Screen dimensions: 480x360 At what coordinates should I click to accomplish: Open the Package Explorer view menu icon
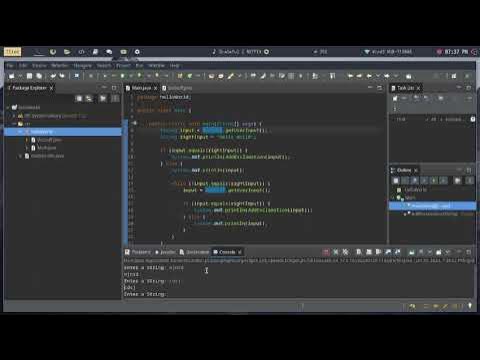115,98
